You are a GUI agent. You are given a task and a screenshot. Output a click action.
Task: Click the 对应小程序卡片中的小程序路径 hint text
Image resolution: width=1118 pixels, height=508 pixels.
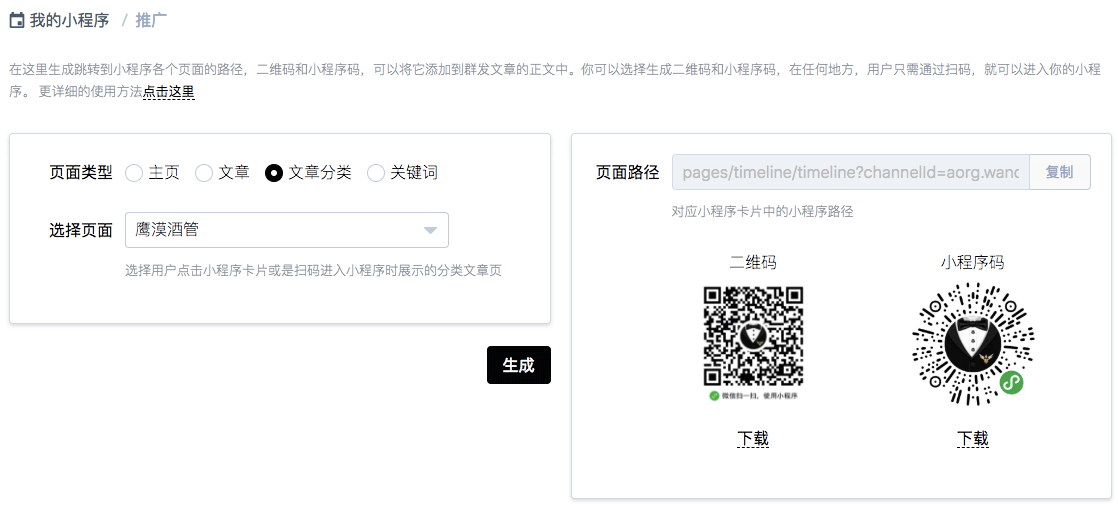pyautogui.click(x=762, y=211)
